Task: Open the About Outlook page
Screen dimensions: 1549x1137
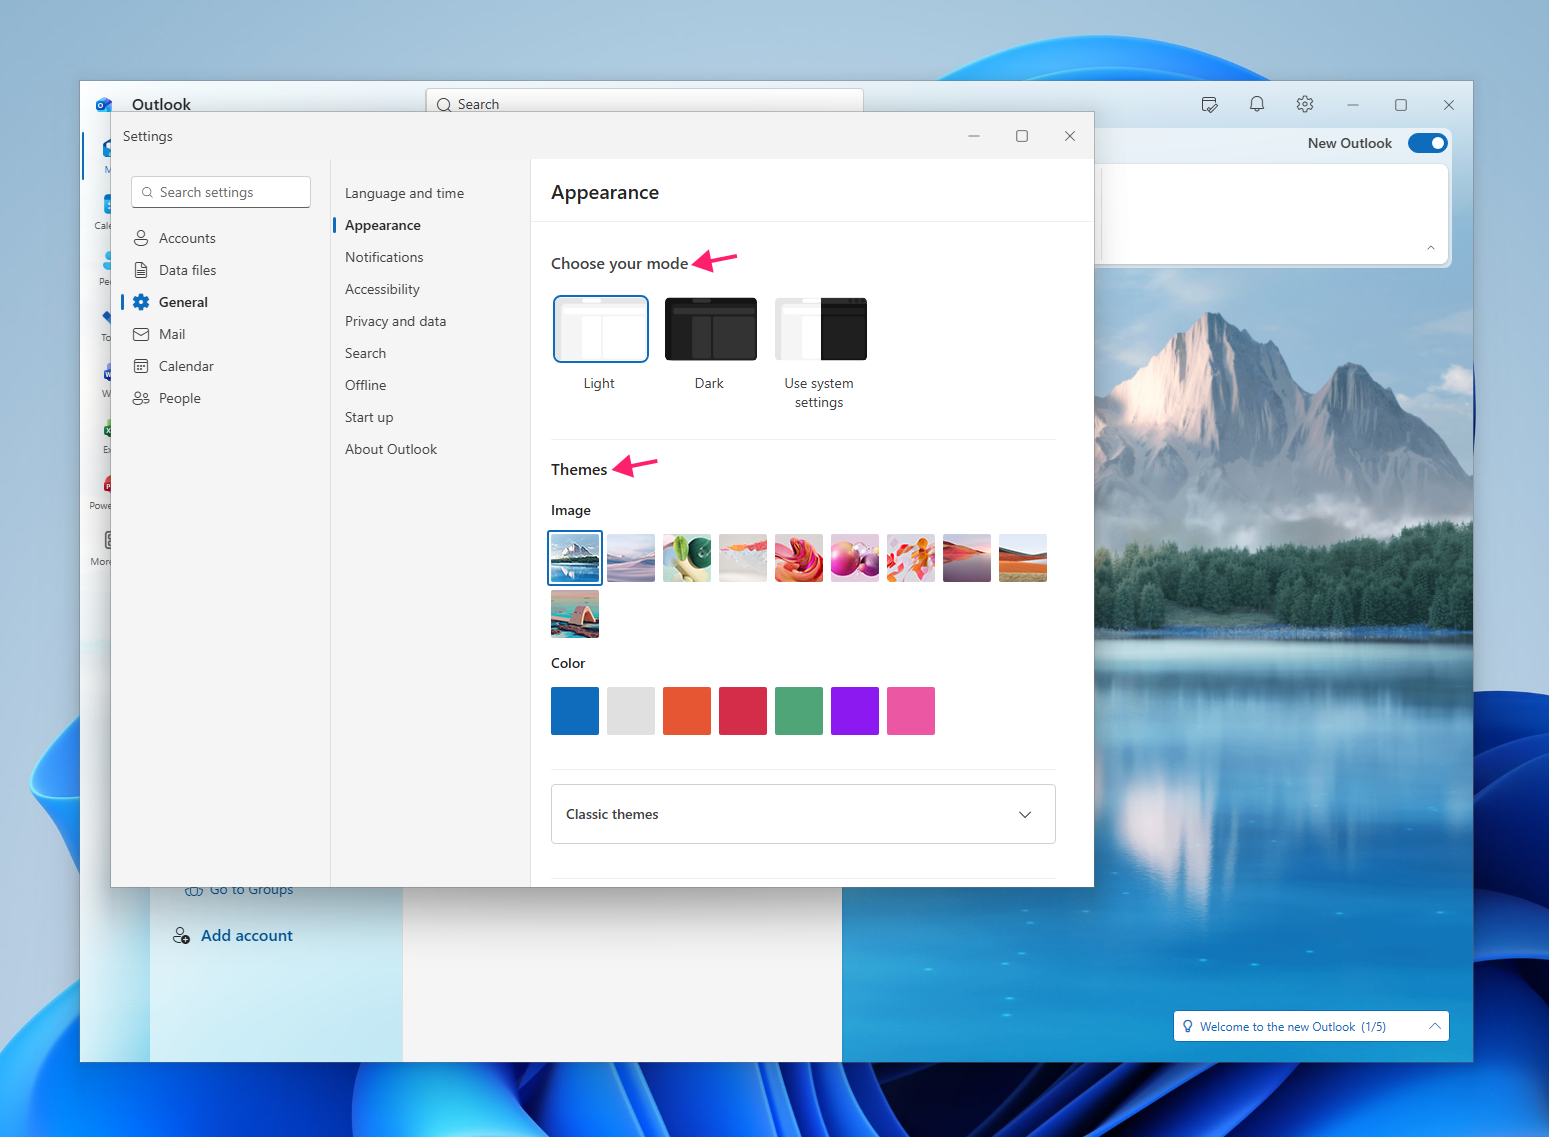Action: 391,449
